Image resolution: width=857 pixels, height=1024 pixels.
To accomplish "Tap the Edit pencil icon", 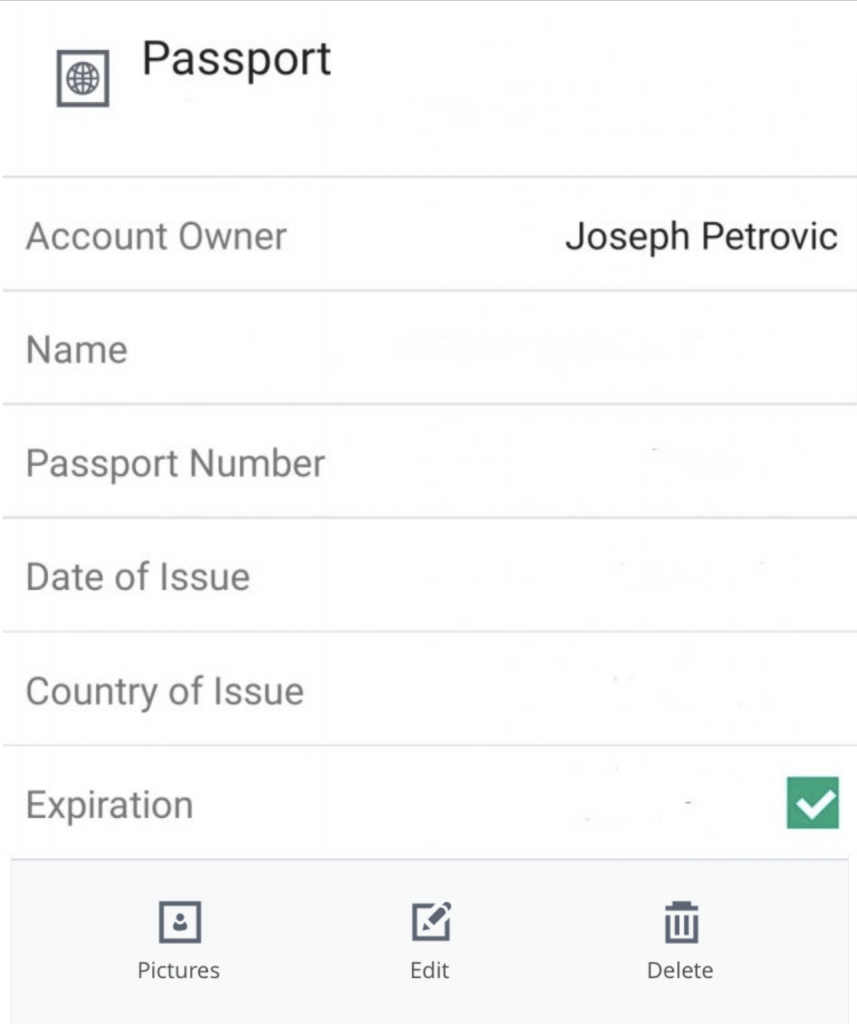I will (431, 921).
